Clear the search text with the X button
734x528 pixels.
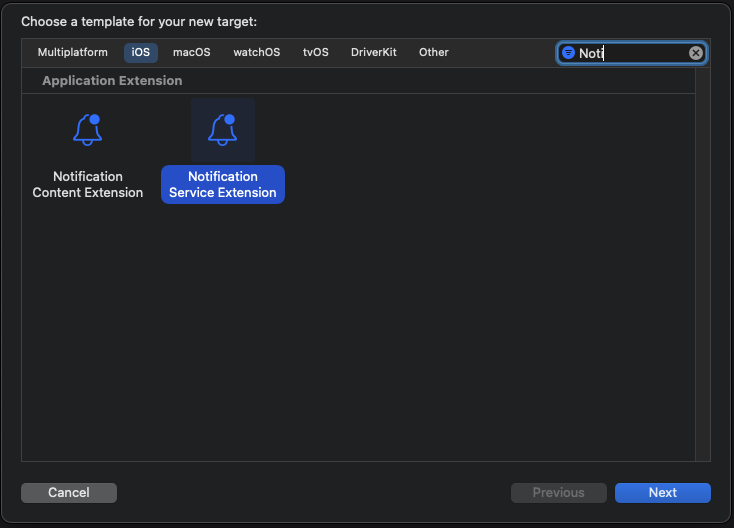696,53
